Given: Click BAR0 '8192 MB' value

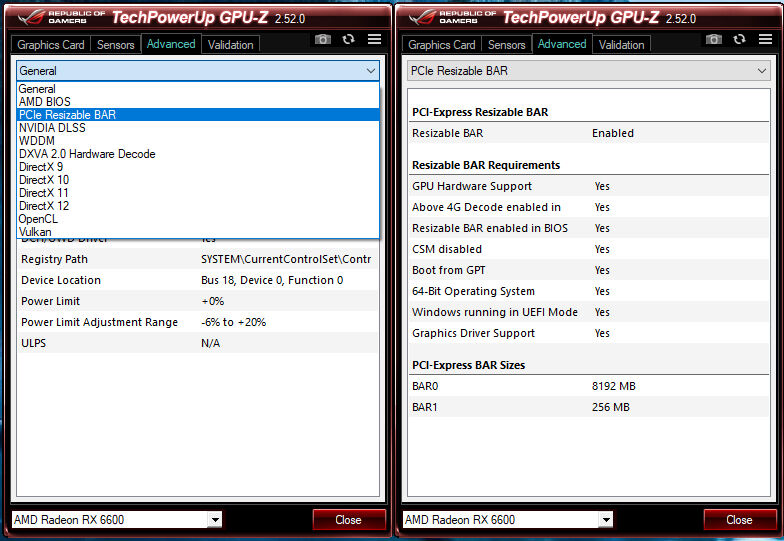Looking at the screenshot, I should tap(614, 386).
